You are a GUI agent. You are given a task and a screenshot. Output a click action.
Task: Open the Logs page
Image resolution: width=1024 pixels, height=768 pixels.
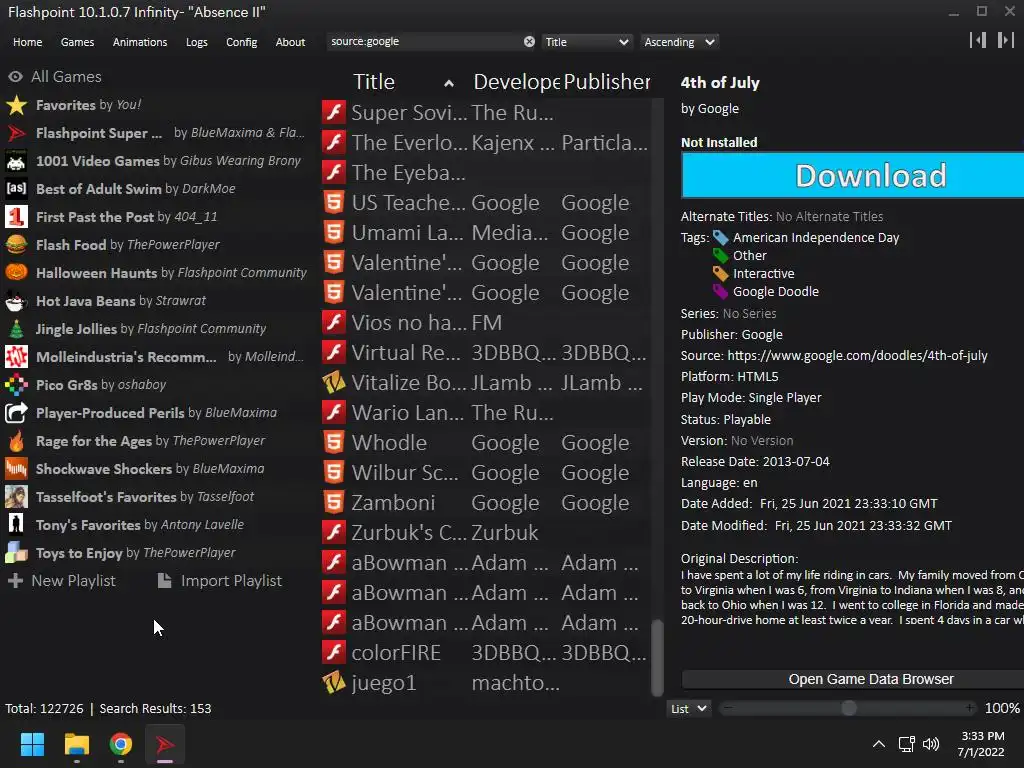click(197, 42)
